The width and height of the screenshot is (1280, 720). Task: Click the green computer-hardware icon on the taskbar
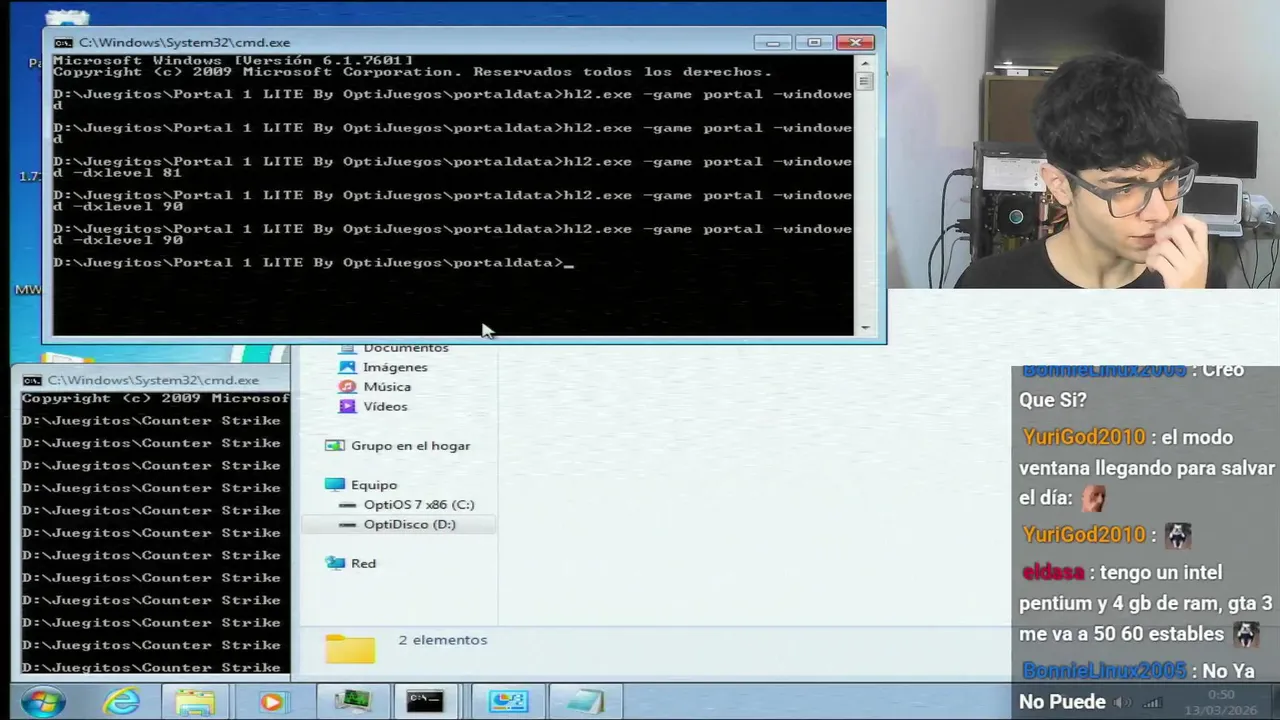[351, 702]
